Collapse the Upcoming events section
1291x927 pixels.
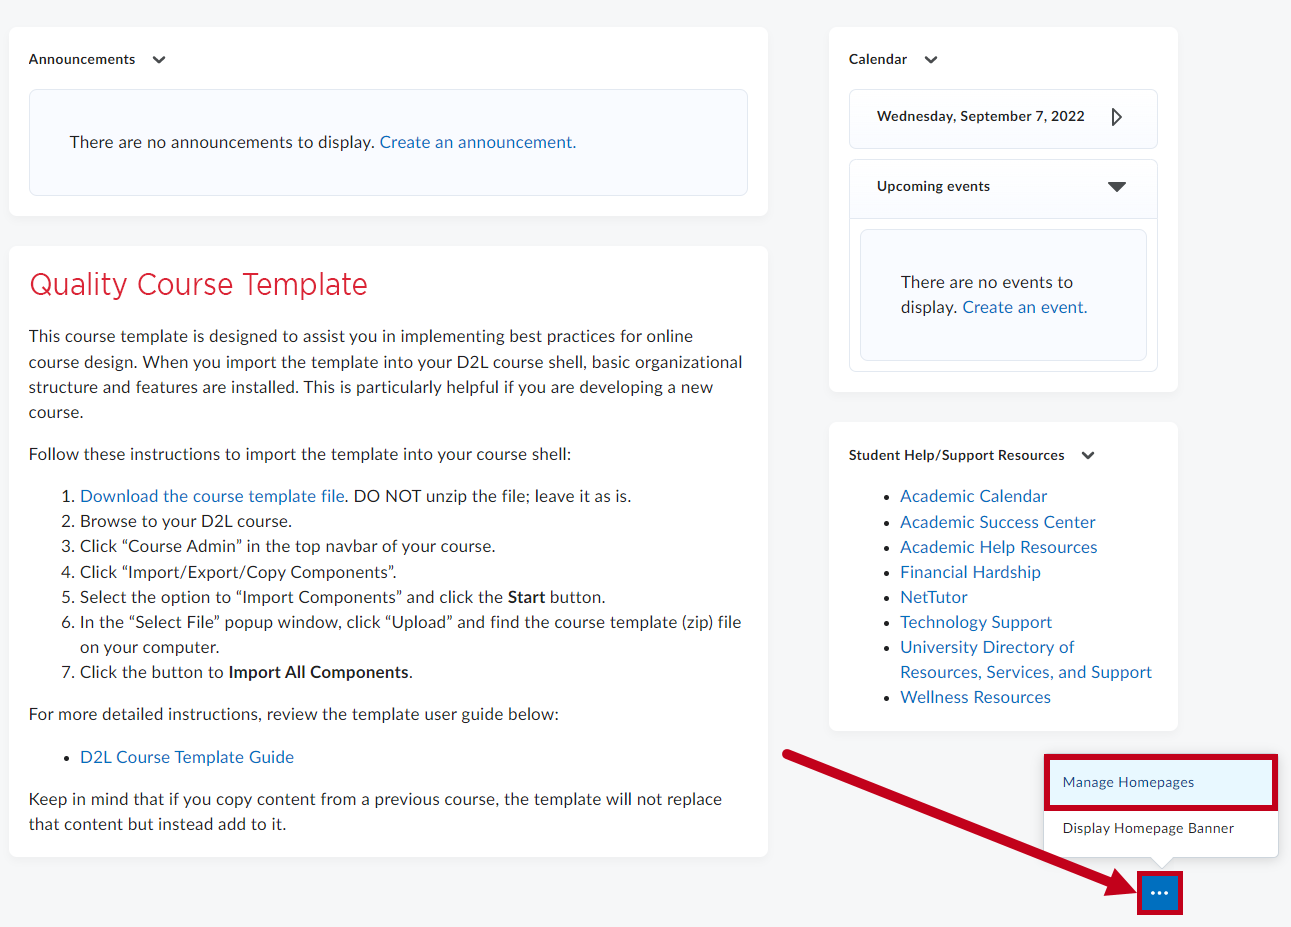tap(1117, 186)
